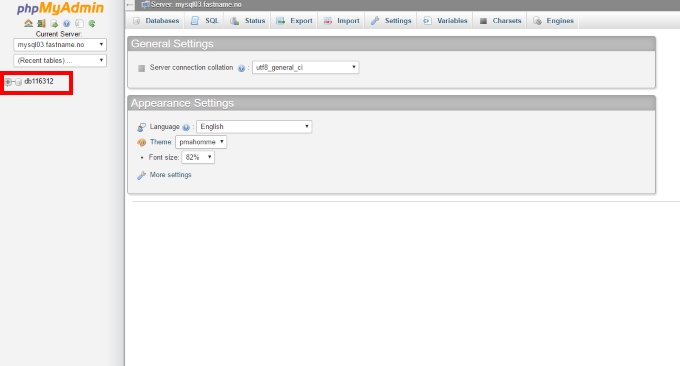
Task: Click the More settings wrench icon
Action: click(x=141, y=175)
